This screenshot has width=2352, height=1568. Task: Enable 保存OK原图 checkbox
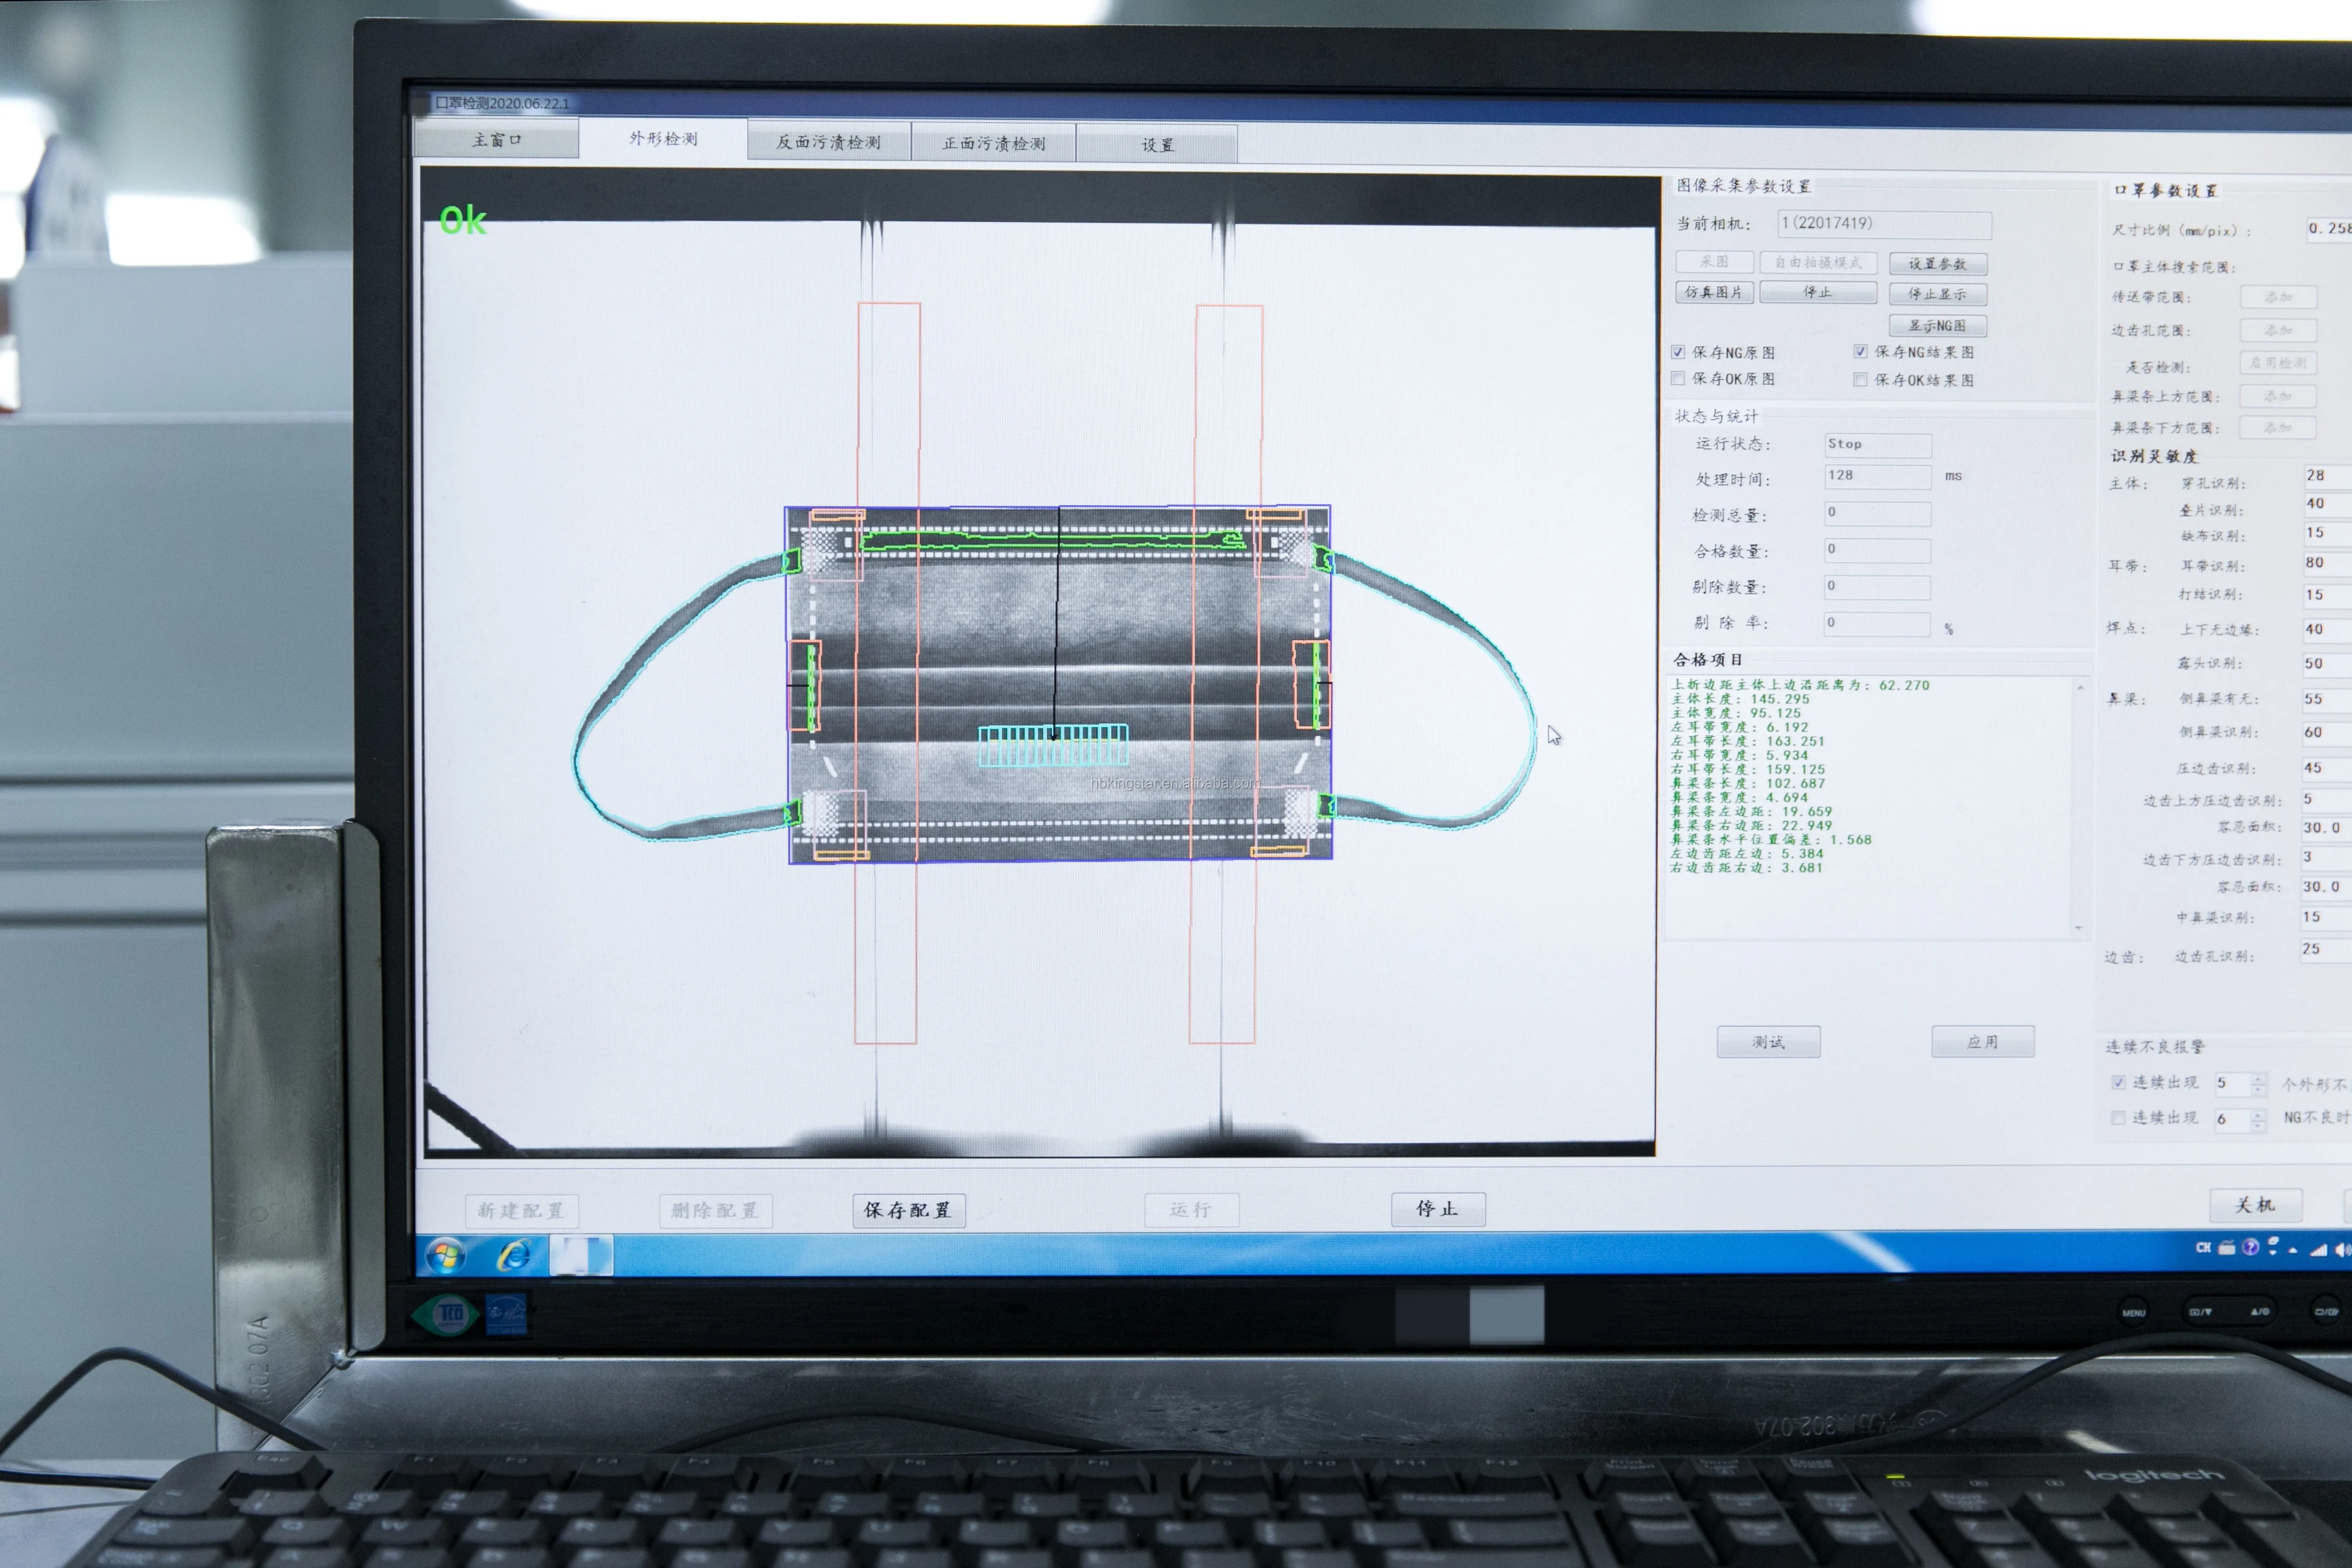tap(1678, 378)
